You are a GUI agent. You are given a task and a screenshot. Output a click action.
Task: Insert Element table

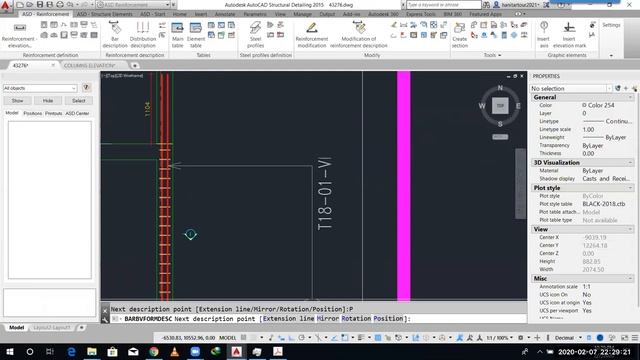tap(196, 35)
